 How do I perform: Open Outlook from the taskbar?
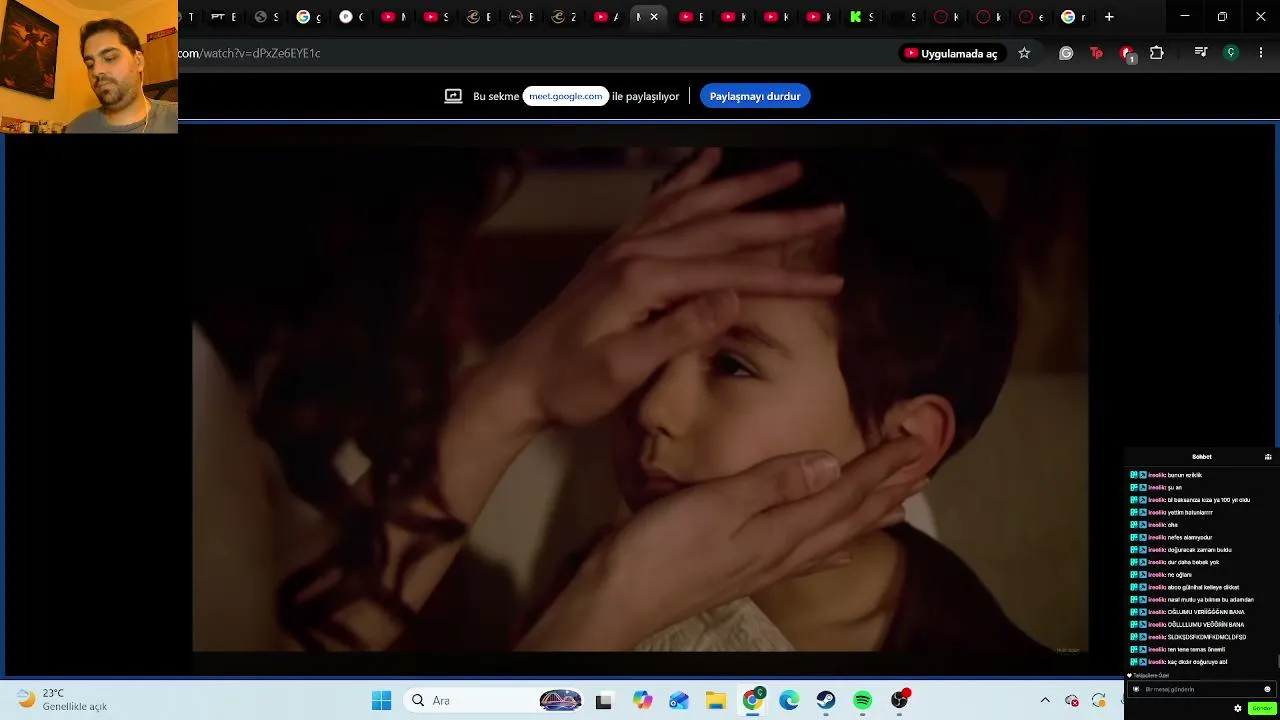(x=679, y=701)
